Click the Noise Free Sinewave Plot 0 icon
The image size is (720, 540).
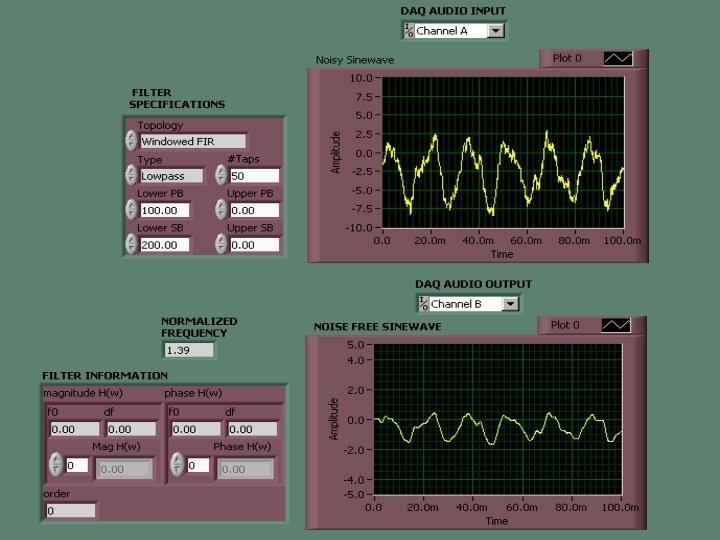pyautogui.click(x=616, y=326)
